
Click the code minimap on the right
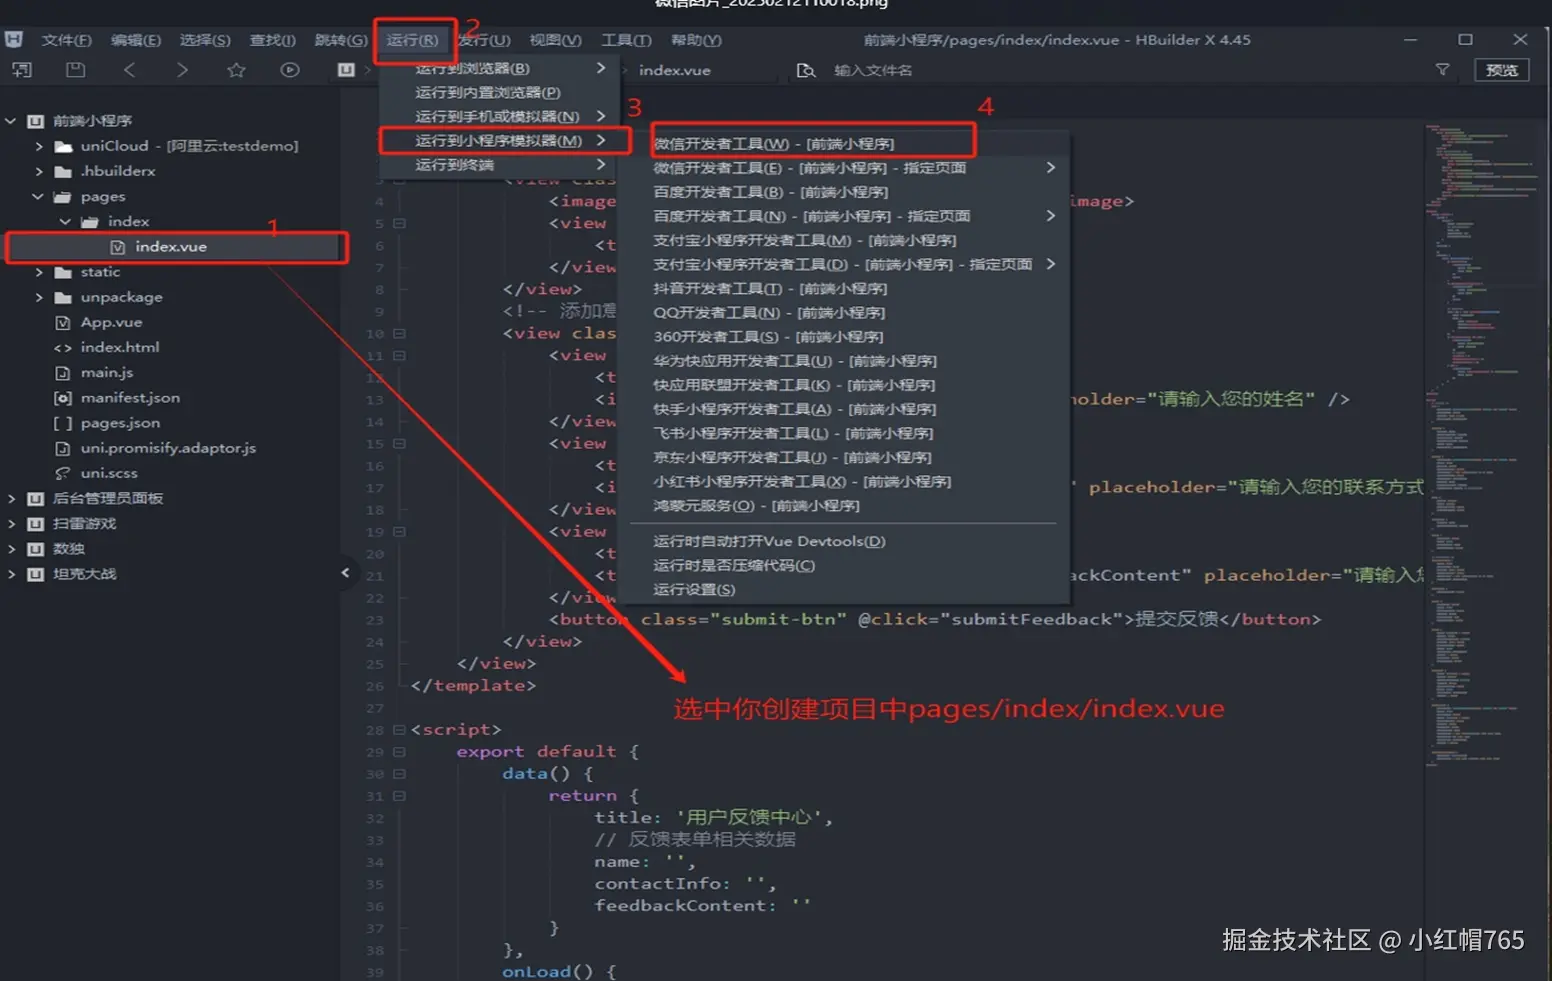pos(1480,445)
